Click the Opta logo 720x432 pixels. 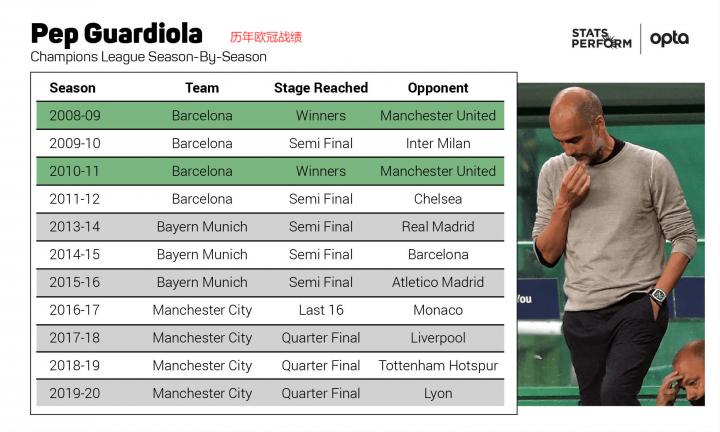click(669, 39)
